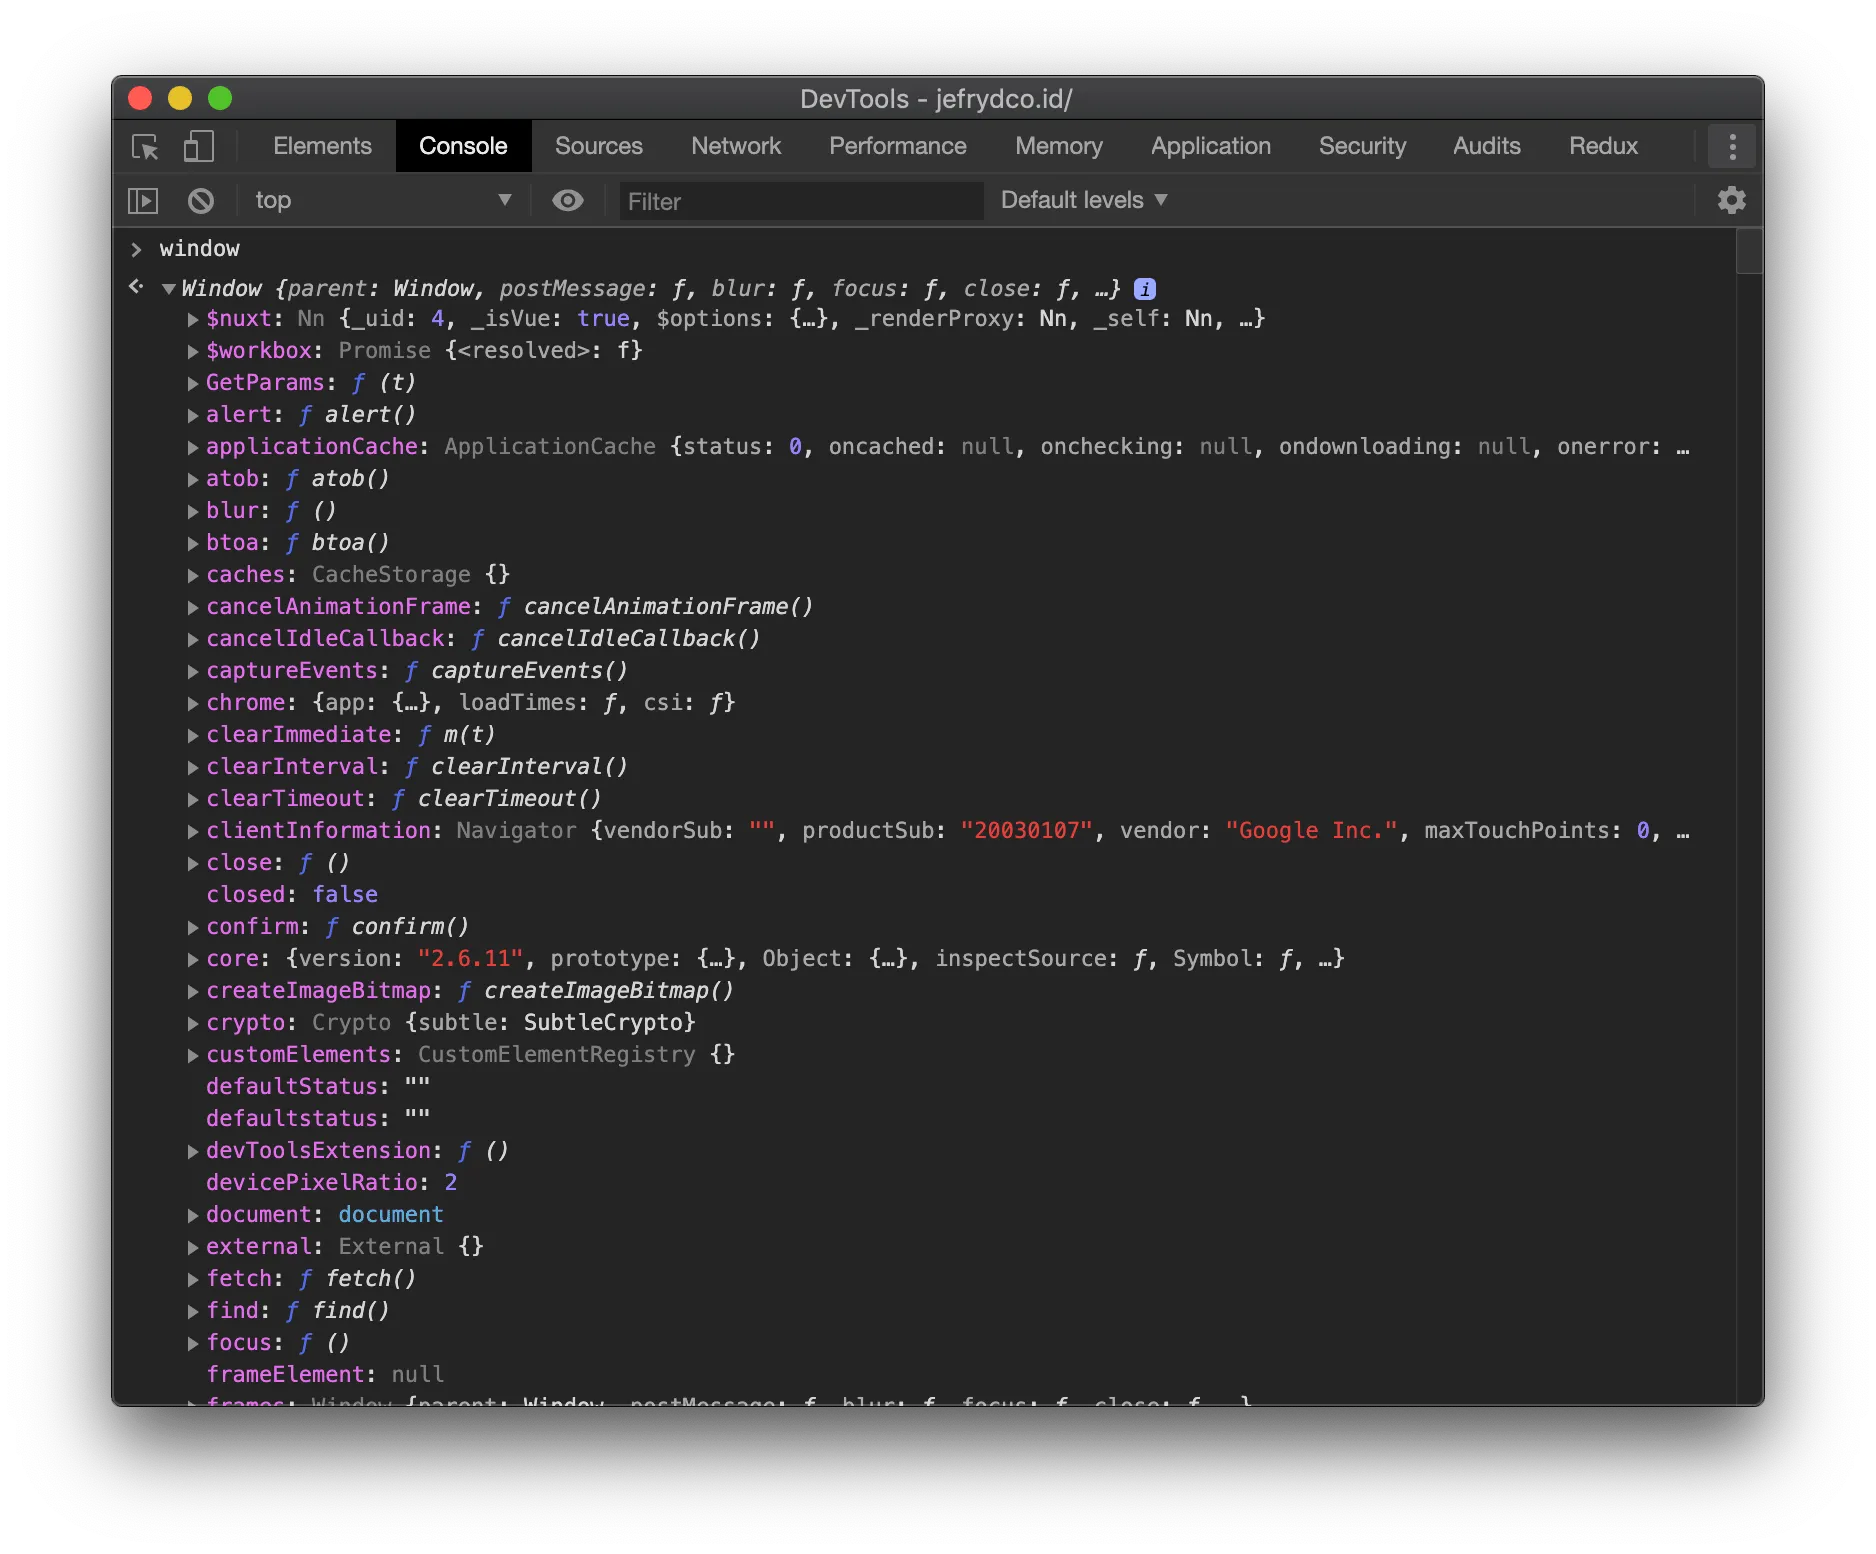Show the console sidebar panel
Viewport: 1876px width, 1554px height.
143,201
